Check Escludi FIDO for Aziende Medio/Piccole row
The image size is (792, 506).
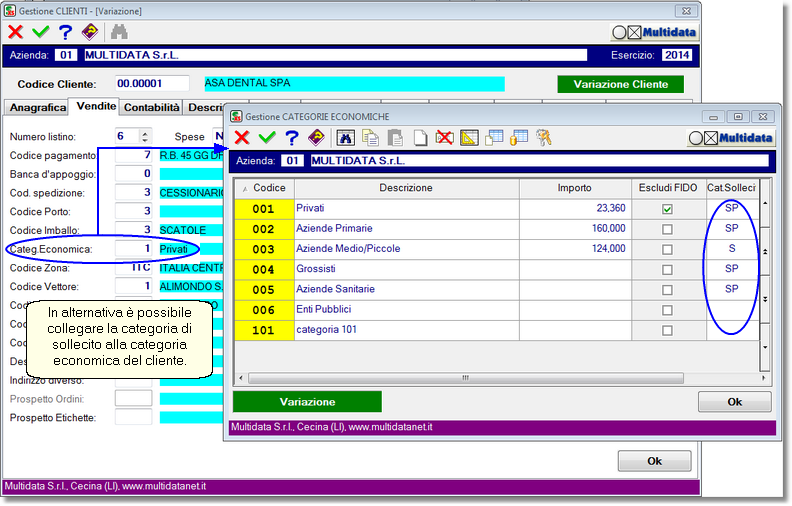[x=667, y=249]
